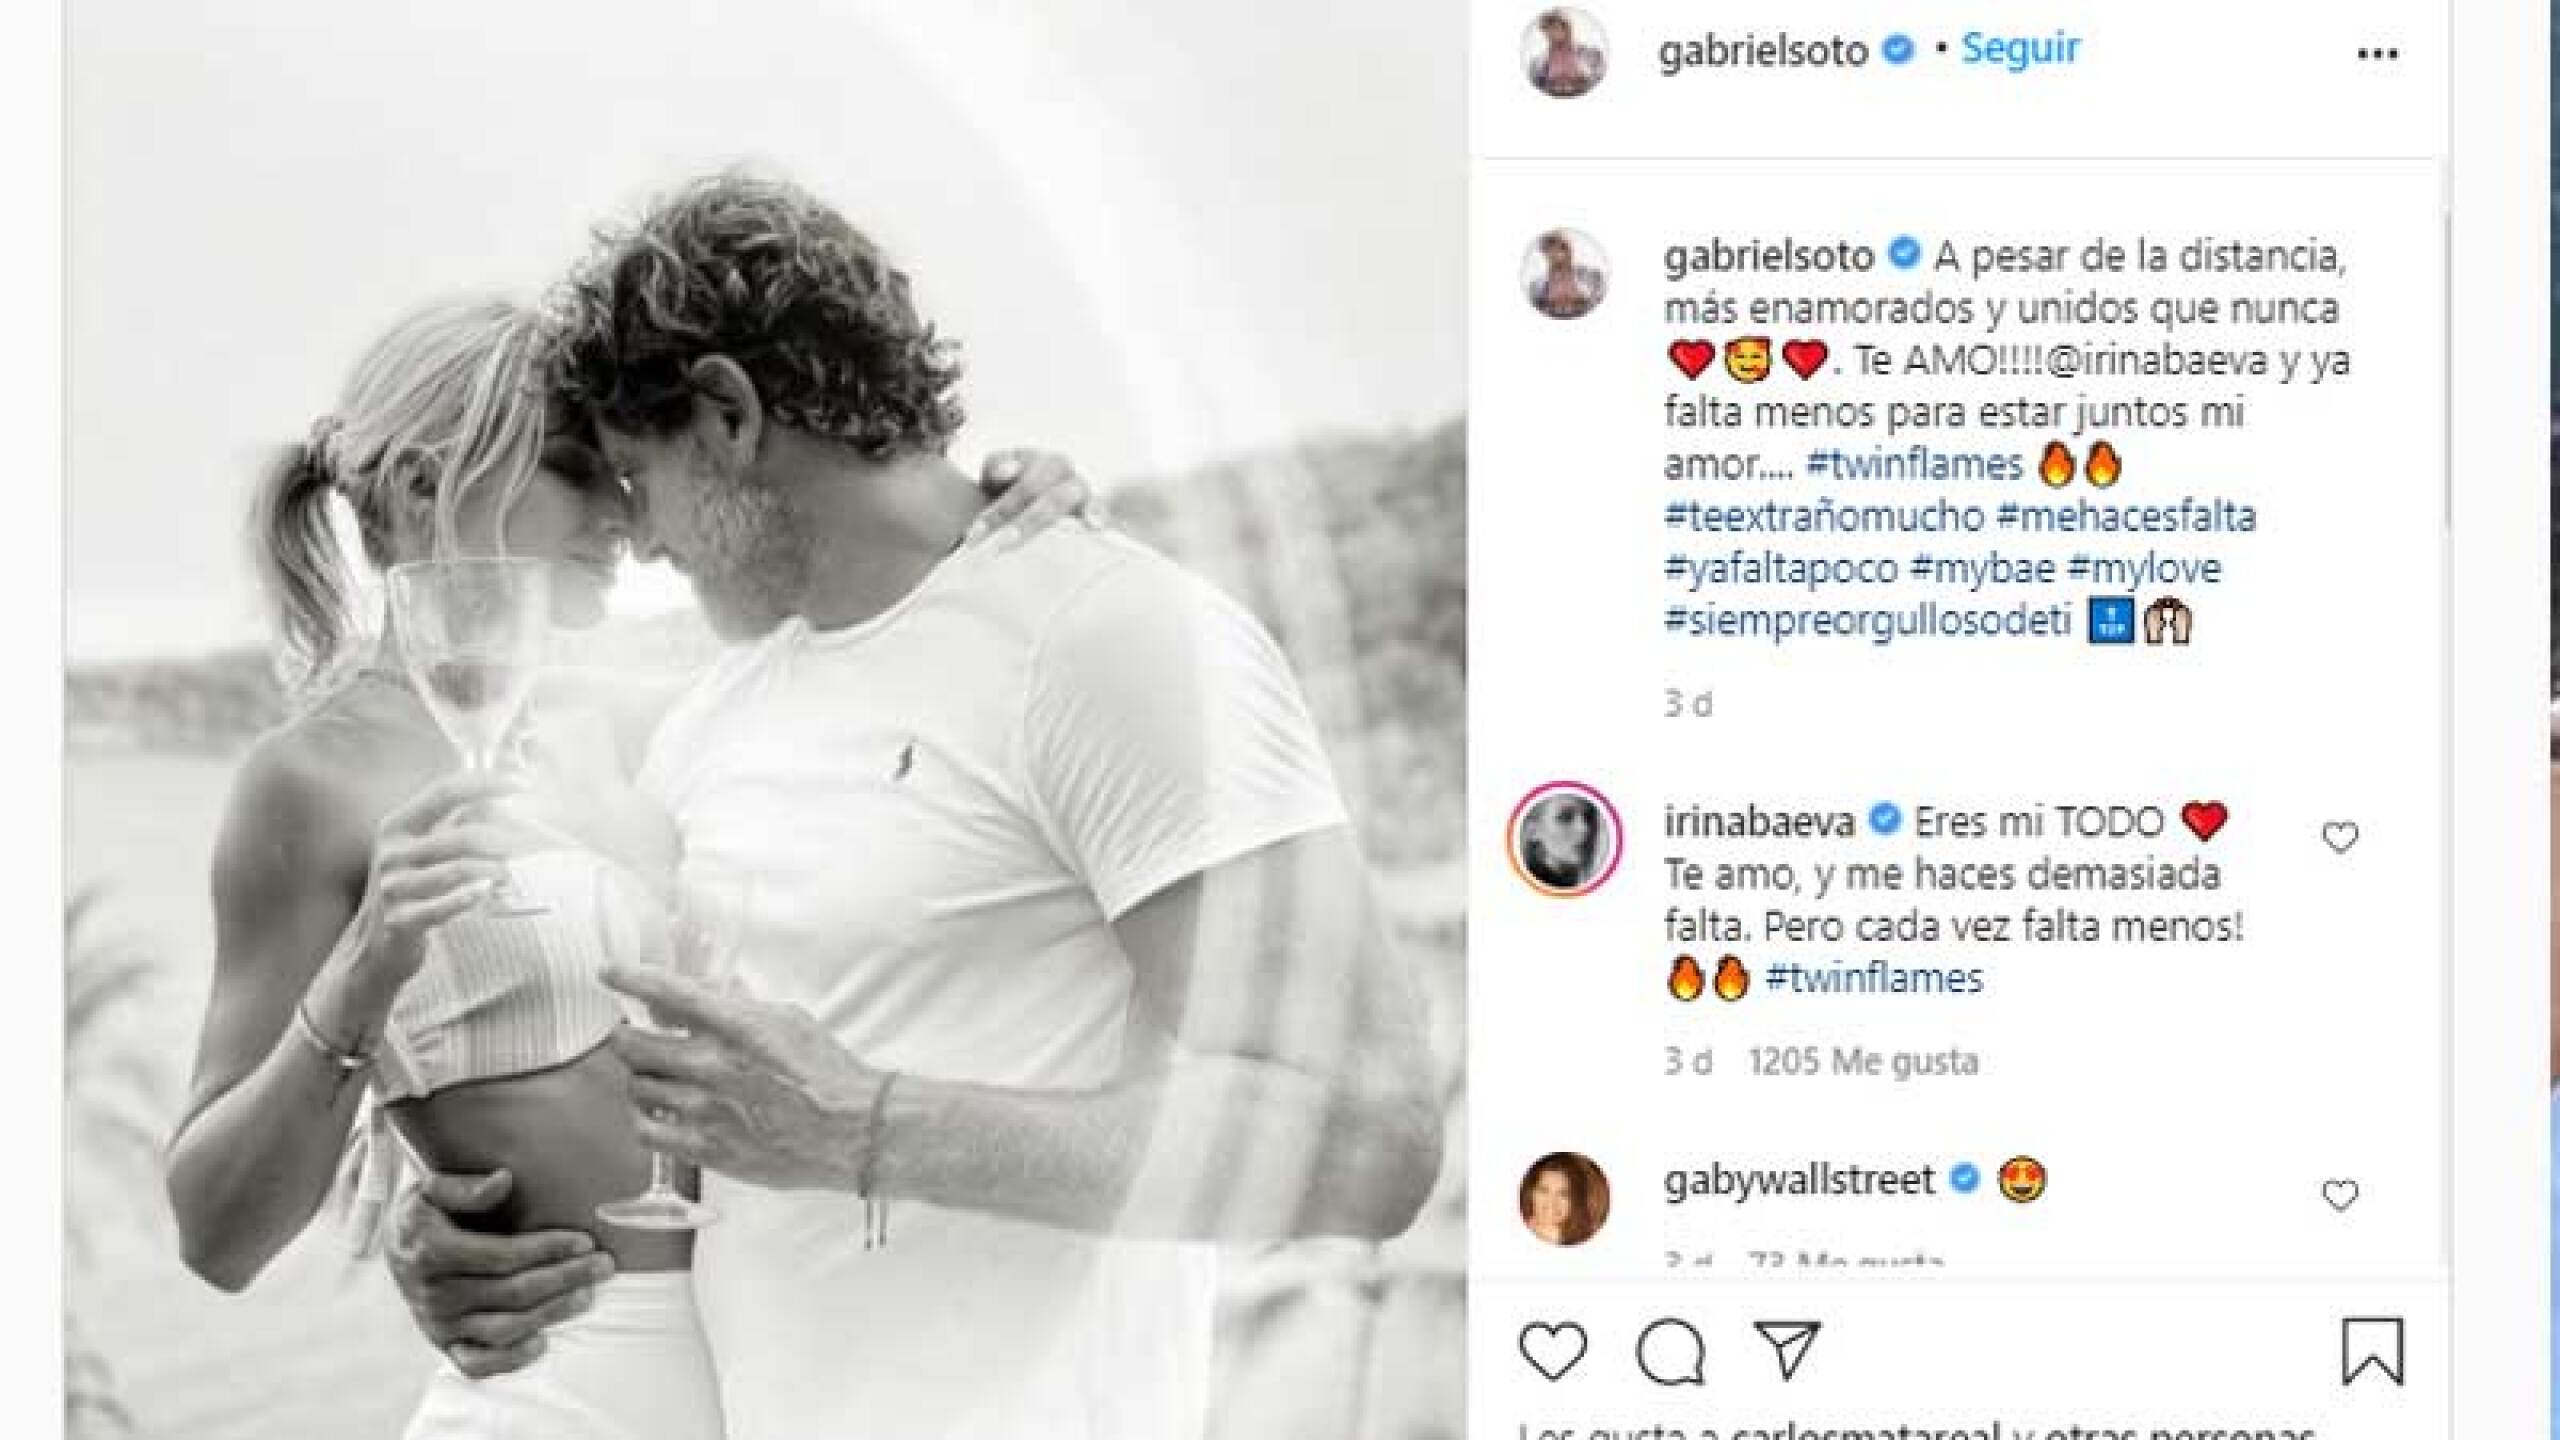Open the comment bubble icon
2560x1440 pixels.
point(1670,1351)
